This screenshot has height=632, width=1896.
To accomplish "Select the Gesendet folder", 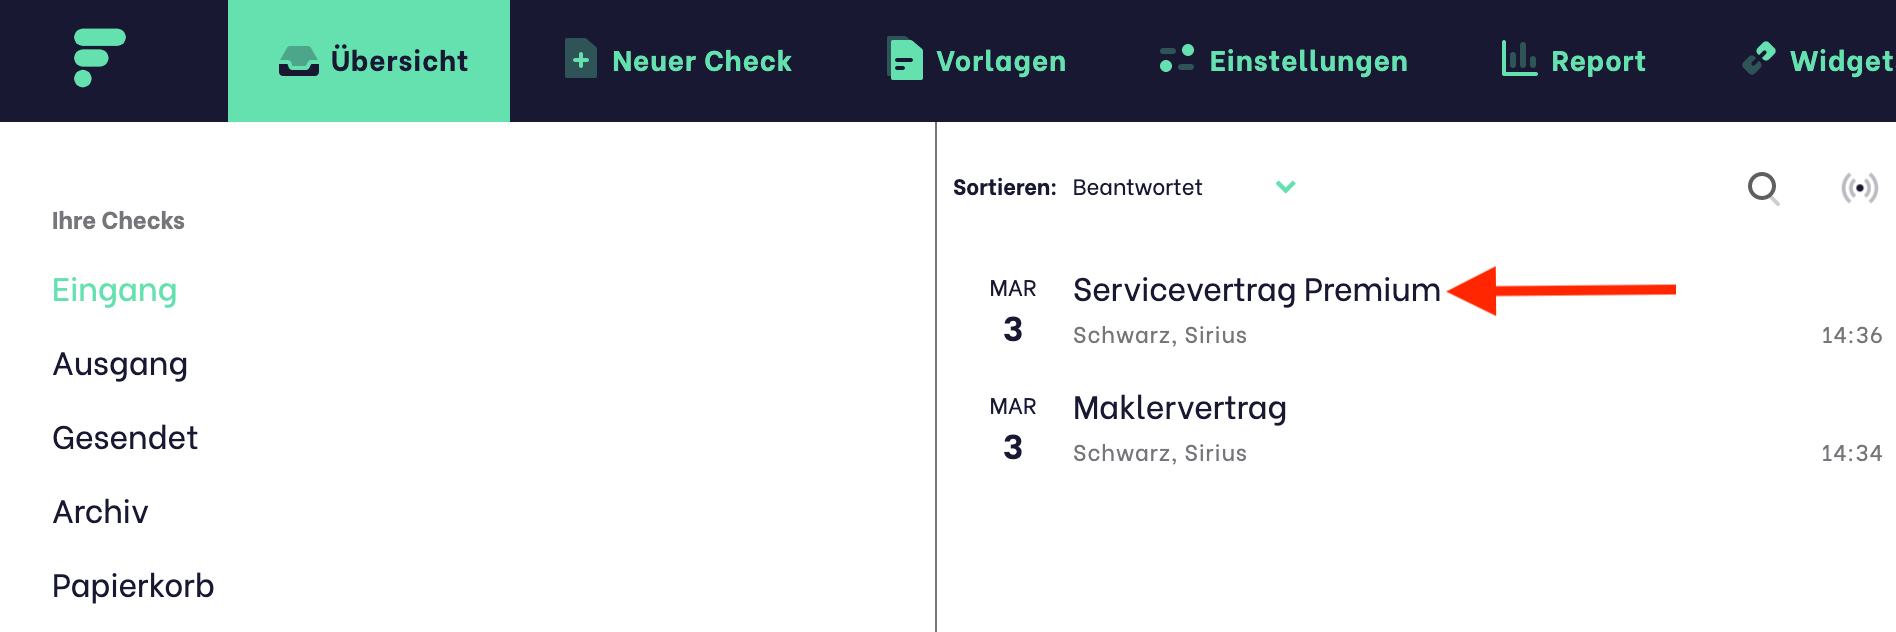I will click(125, 438).
